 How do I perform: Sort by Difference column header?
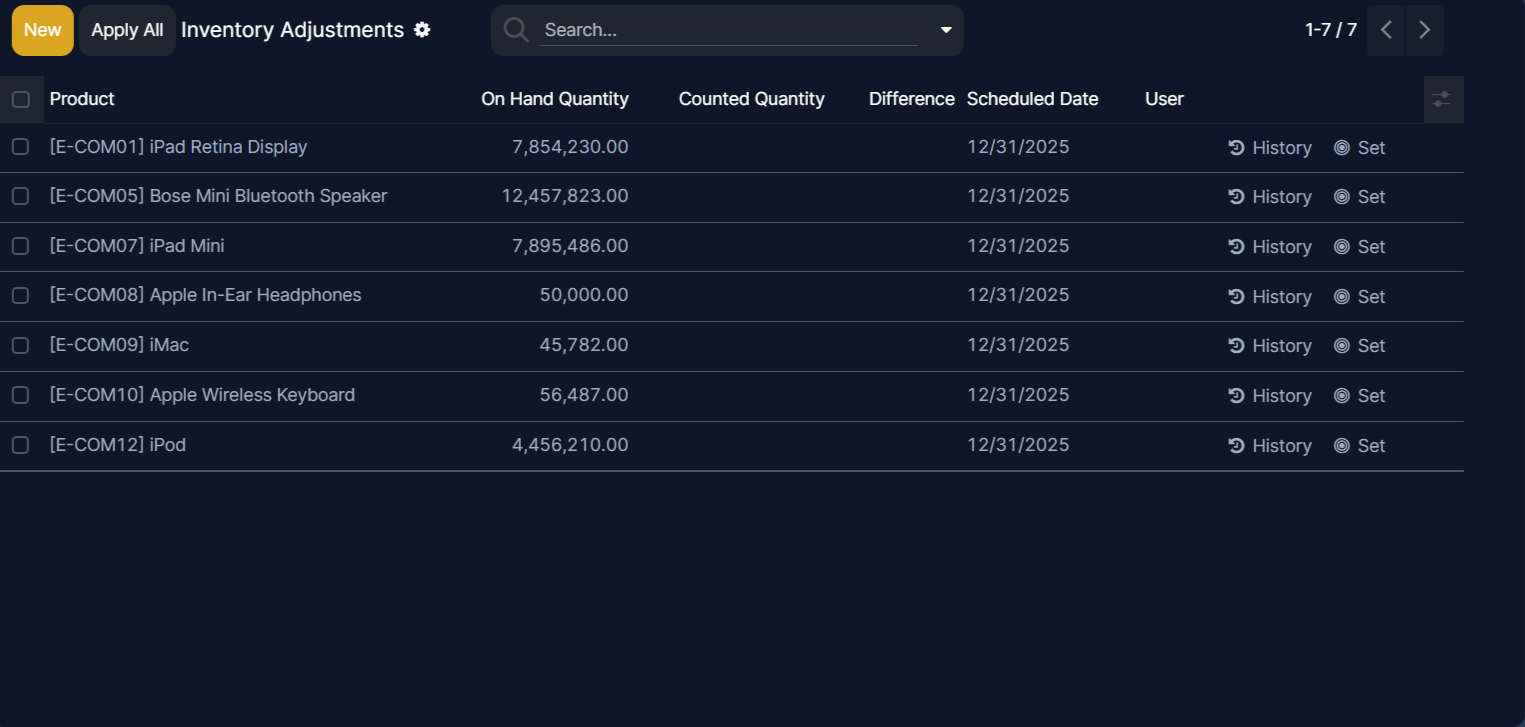point(911,99)
